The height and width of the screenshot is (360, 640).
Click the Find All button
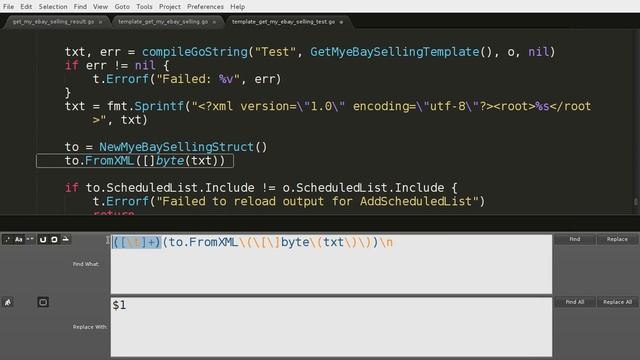pos(575,302)
